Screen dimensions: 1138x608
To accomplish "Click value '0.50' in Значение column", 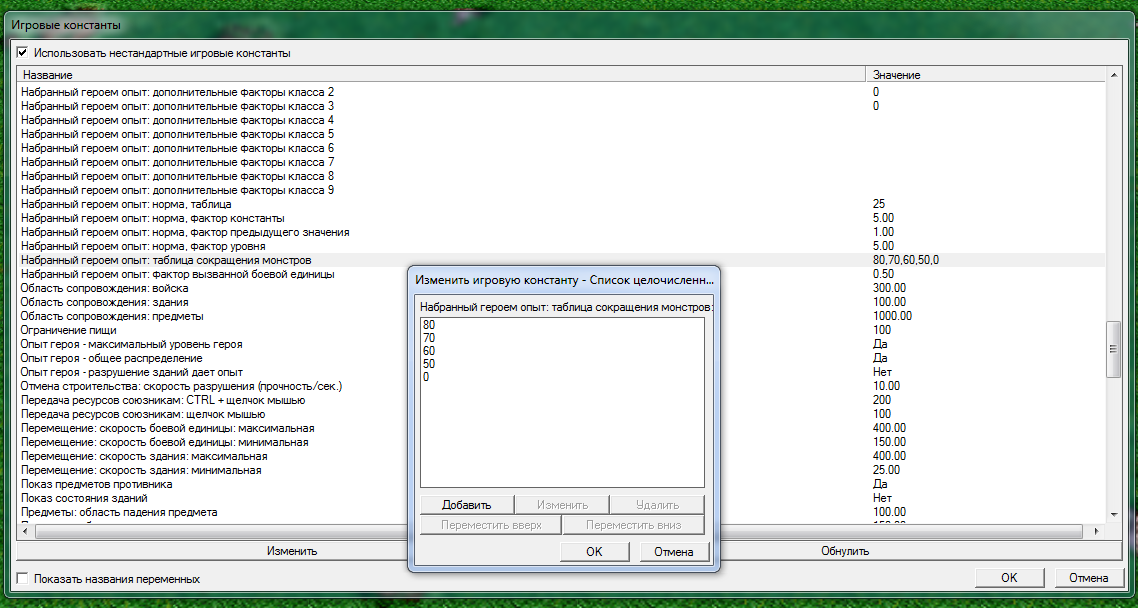I will pos(883,274).
